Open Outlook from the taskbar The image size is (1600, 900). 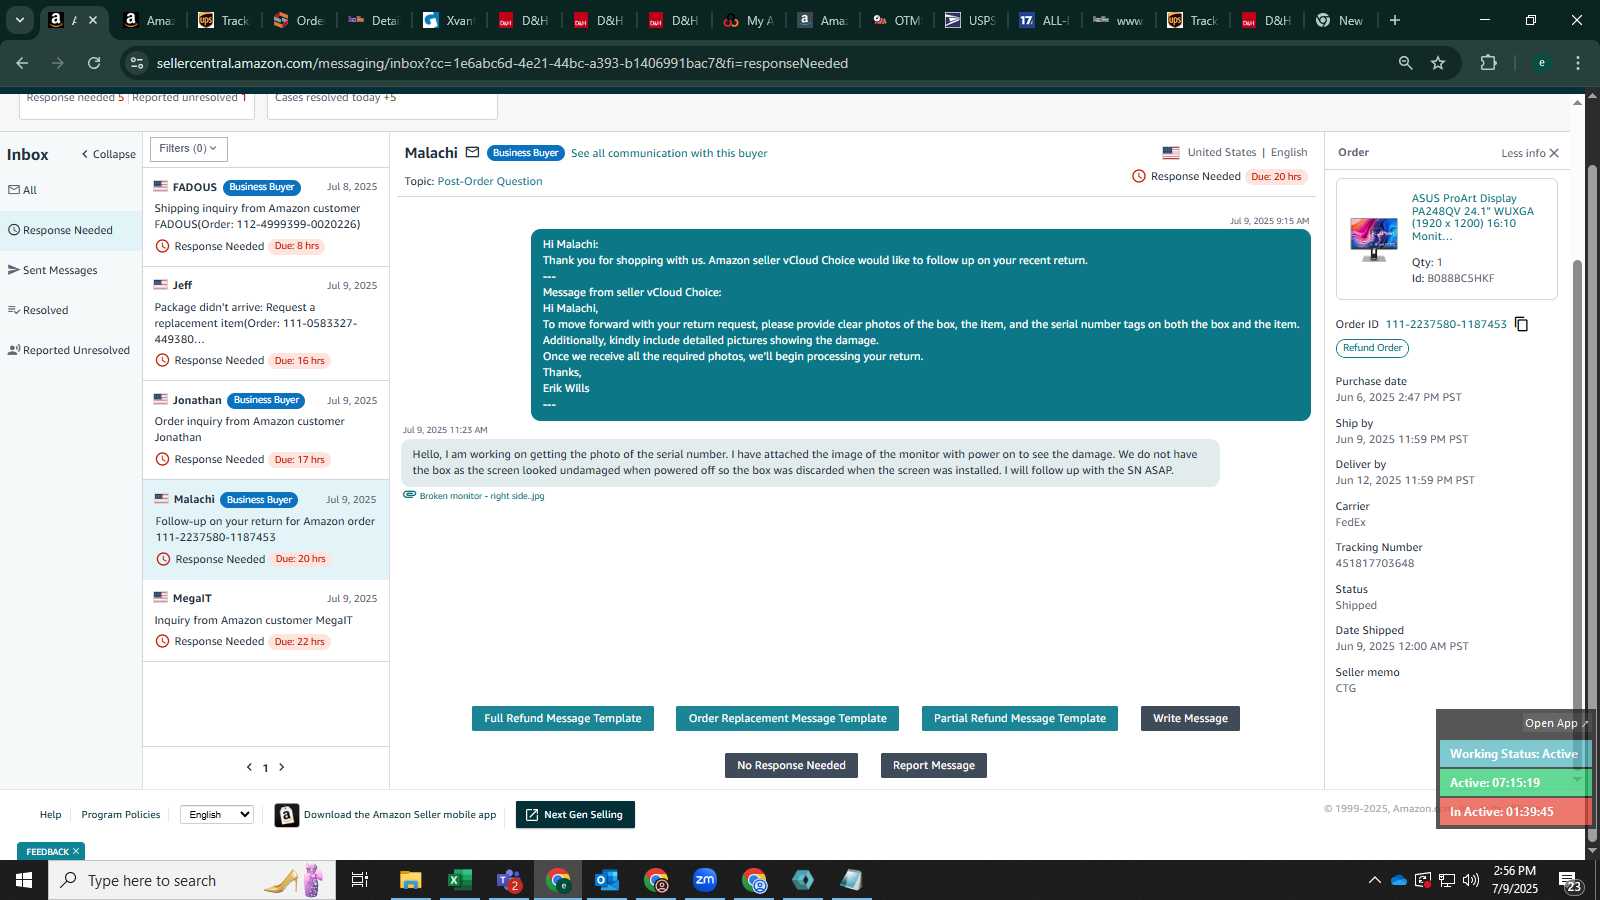607,880
